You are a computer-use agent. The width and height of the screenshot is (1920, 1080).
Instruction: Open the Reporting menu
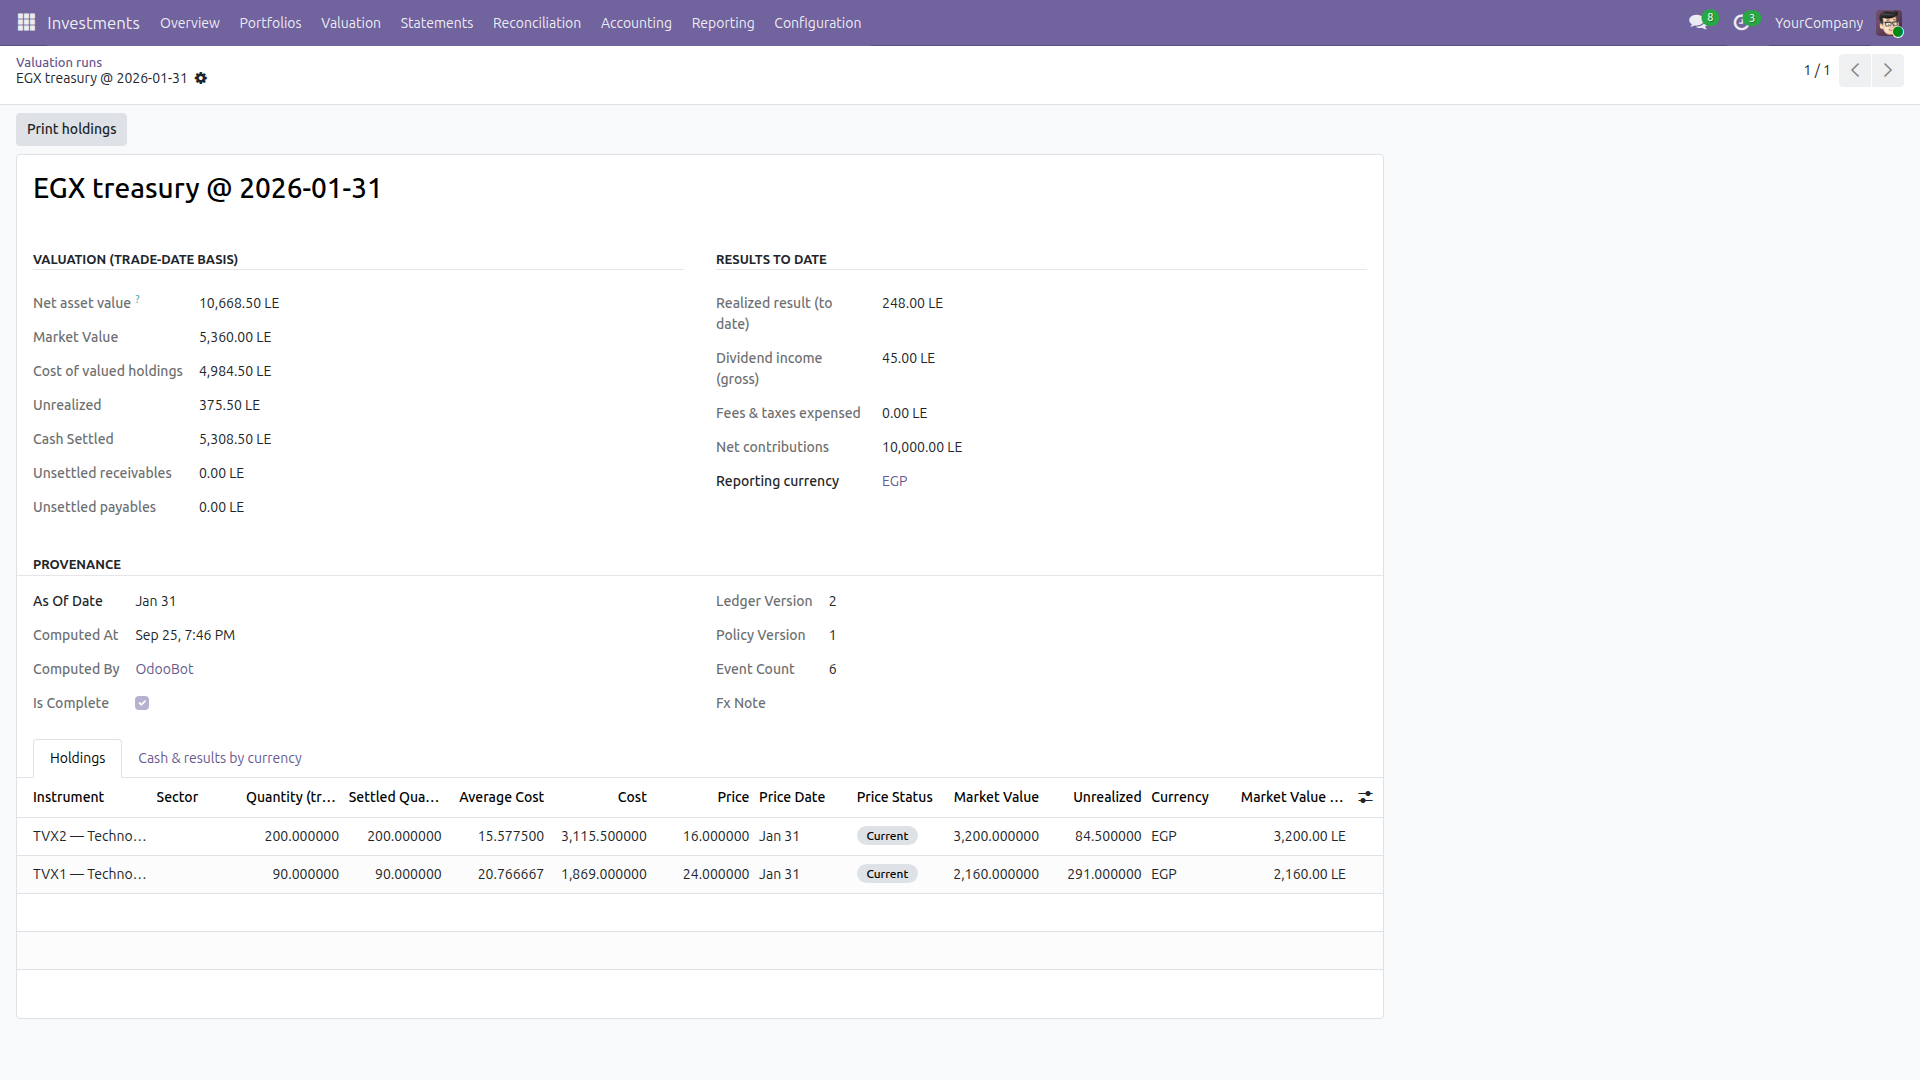(x=723, y=22)
